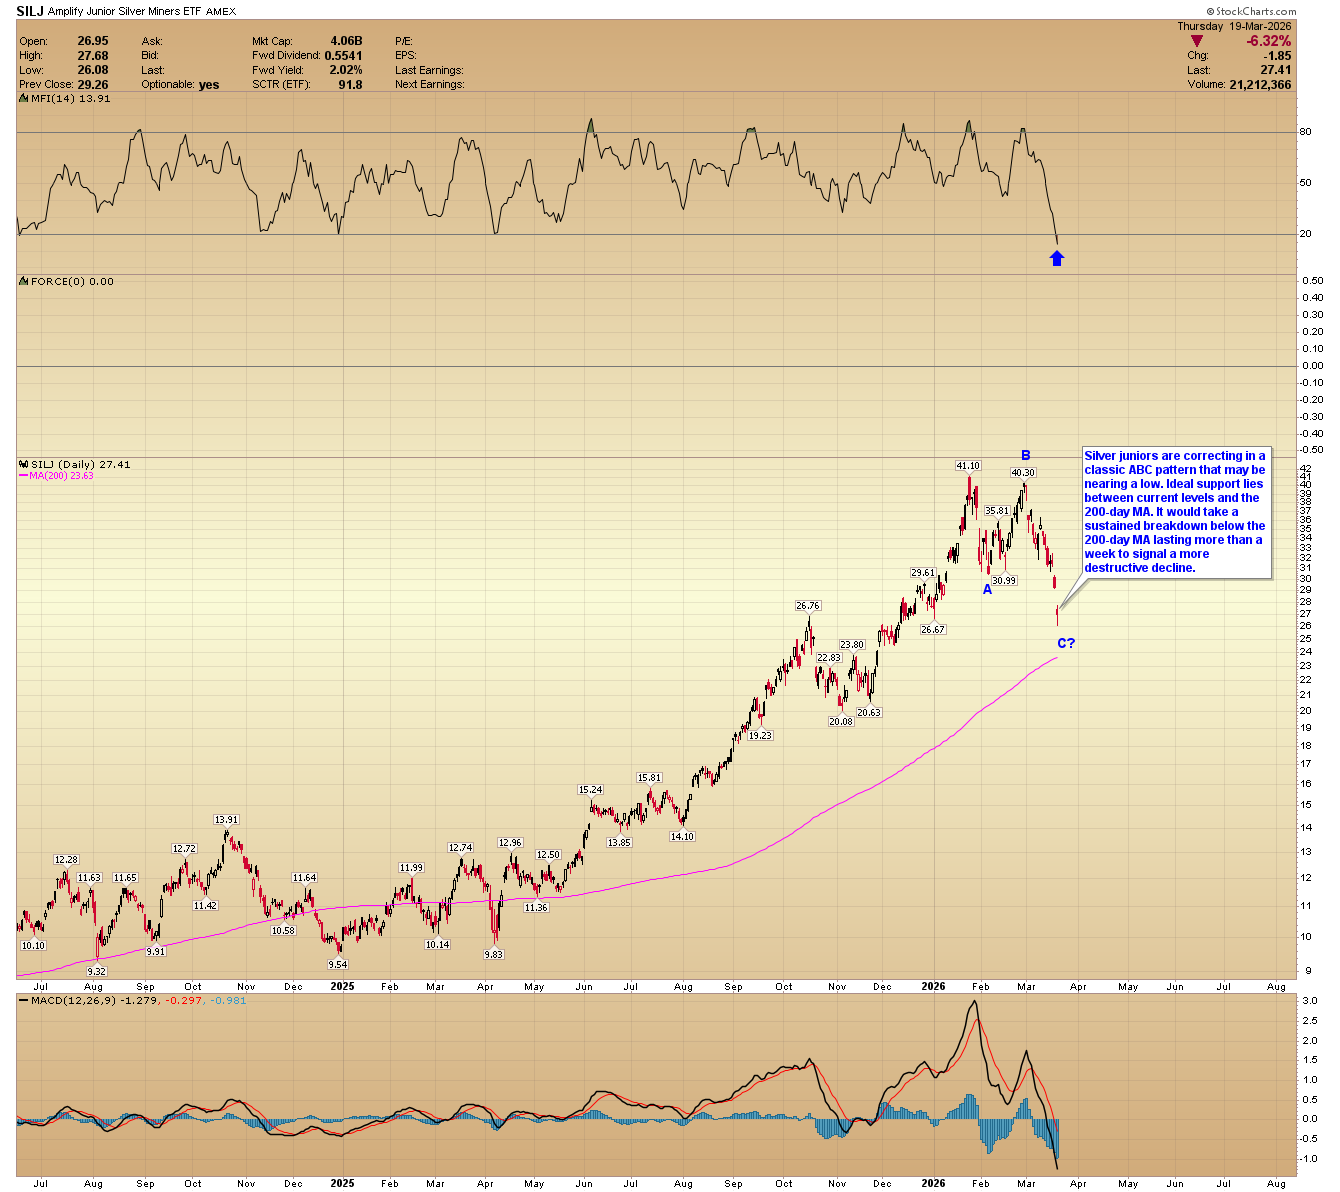Click the MFI(14) 13.91 legend text
The image size is (1340, 1192).
click(x=71, y=99)
